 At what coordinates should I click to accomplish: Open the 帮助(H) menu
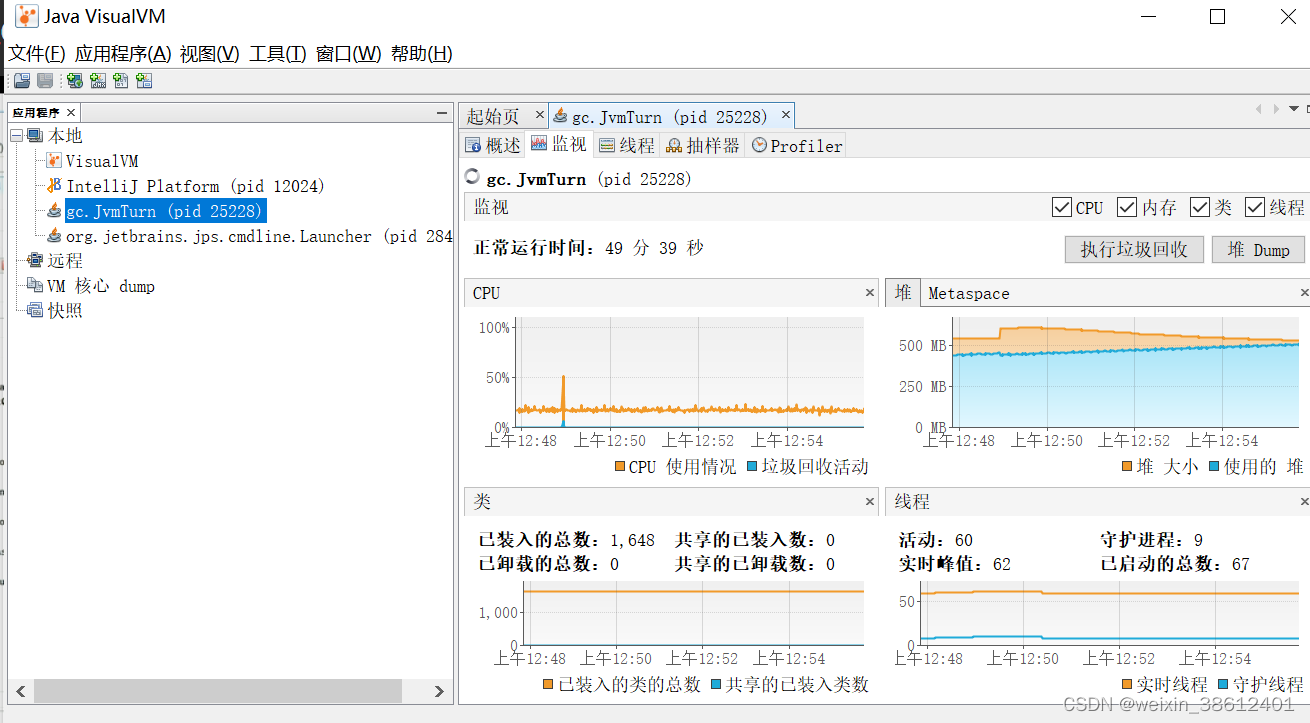click(422, 54)
